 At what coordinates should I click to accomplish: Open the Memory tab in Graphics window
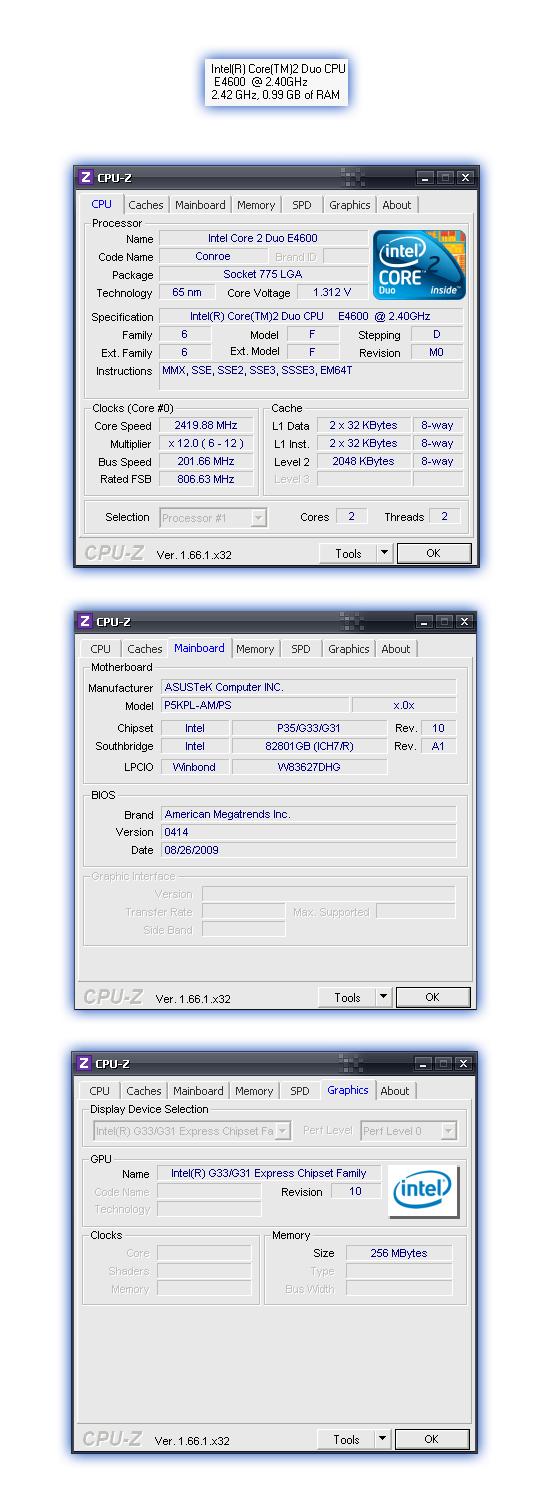pyautogui.click(x=254, y=1091)
